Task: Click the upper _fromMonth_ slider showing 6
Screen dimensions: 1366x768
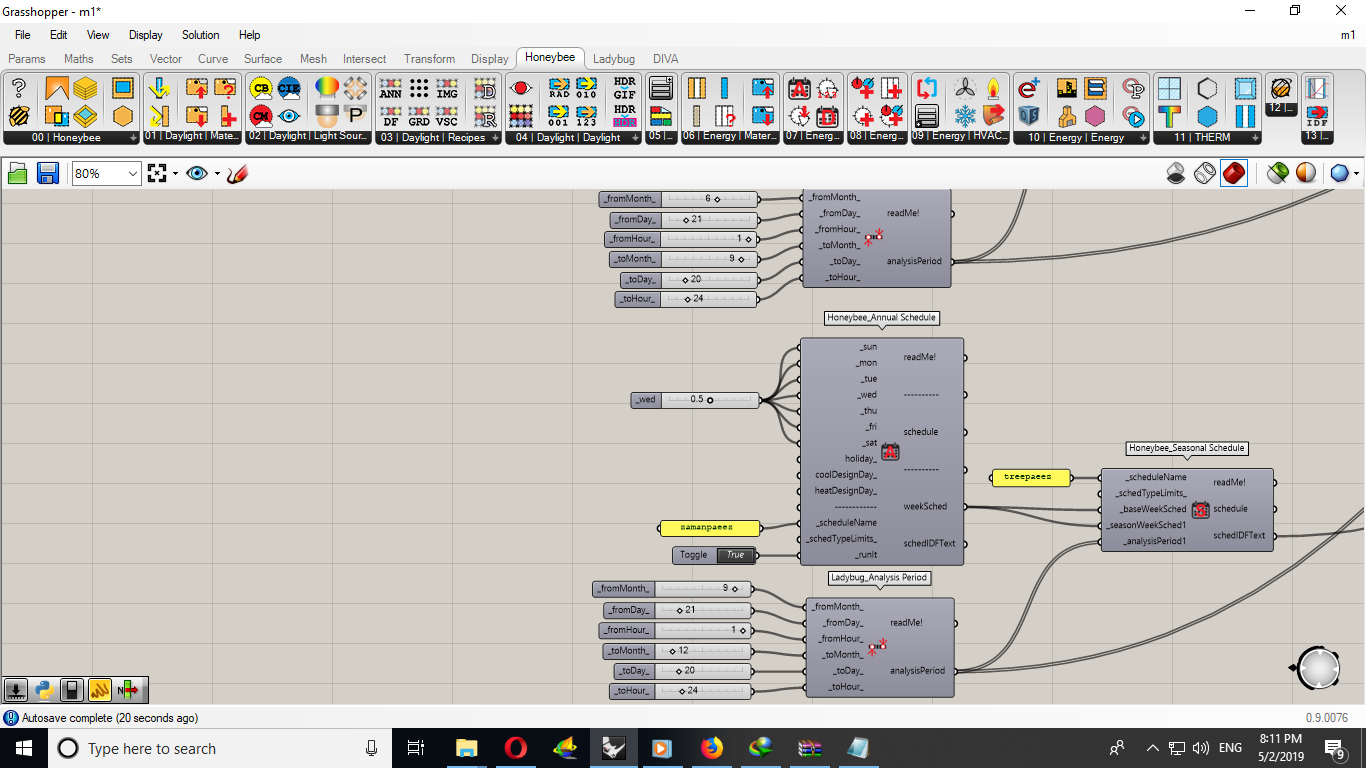Action: click(679, 199)
